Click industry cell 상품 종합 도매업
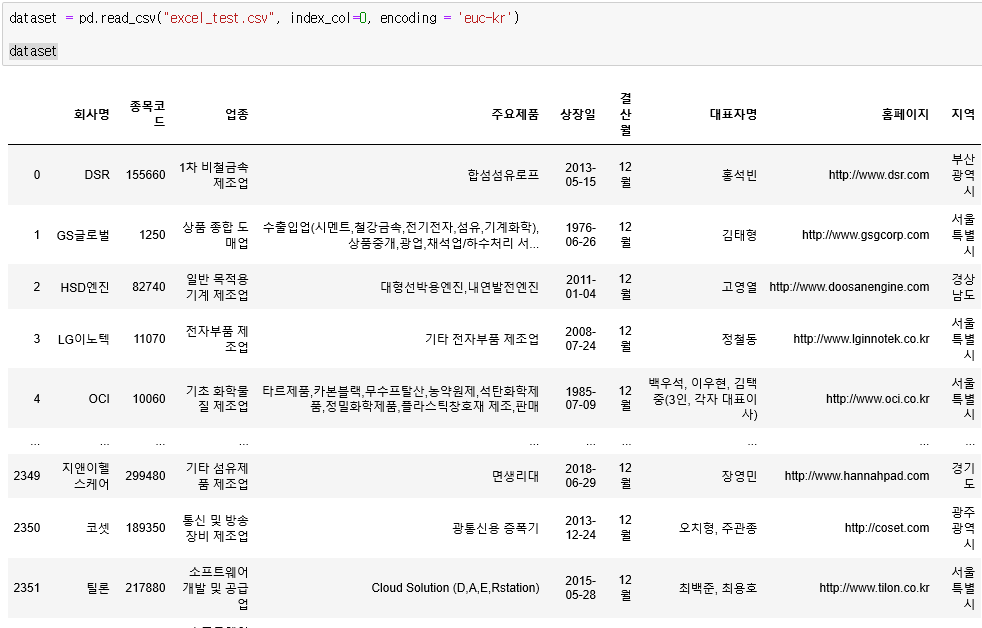Screen dimensions: 982x628 click(215, 235)
